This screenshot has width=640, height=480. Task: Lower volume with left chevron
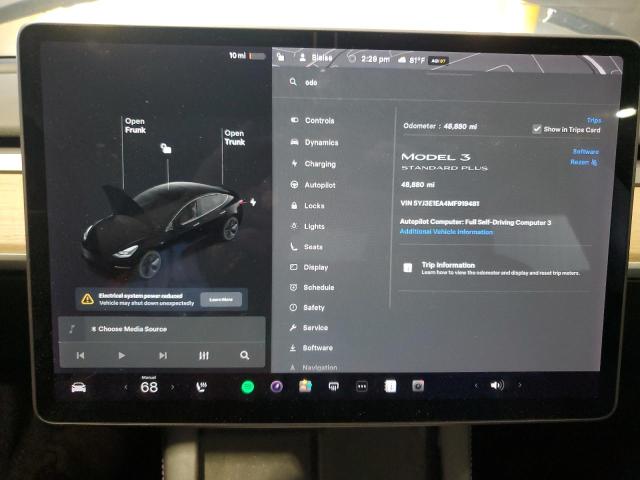click(476, 385)
